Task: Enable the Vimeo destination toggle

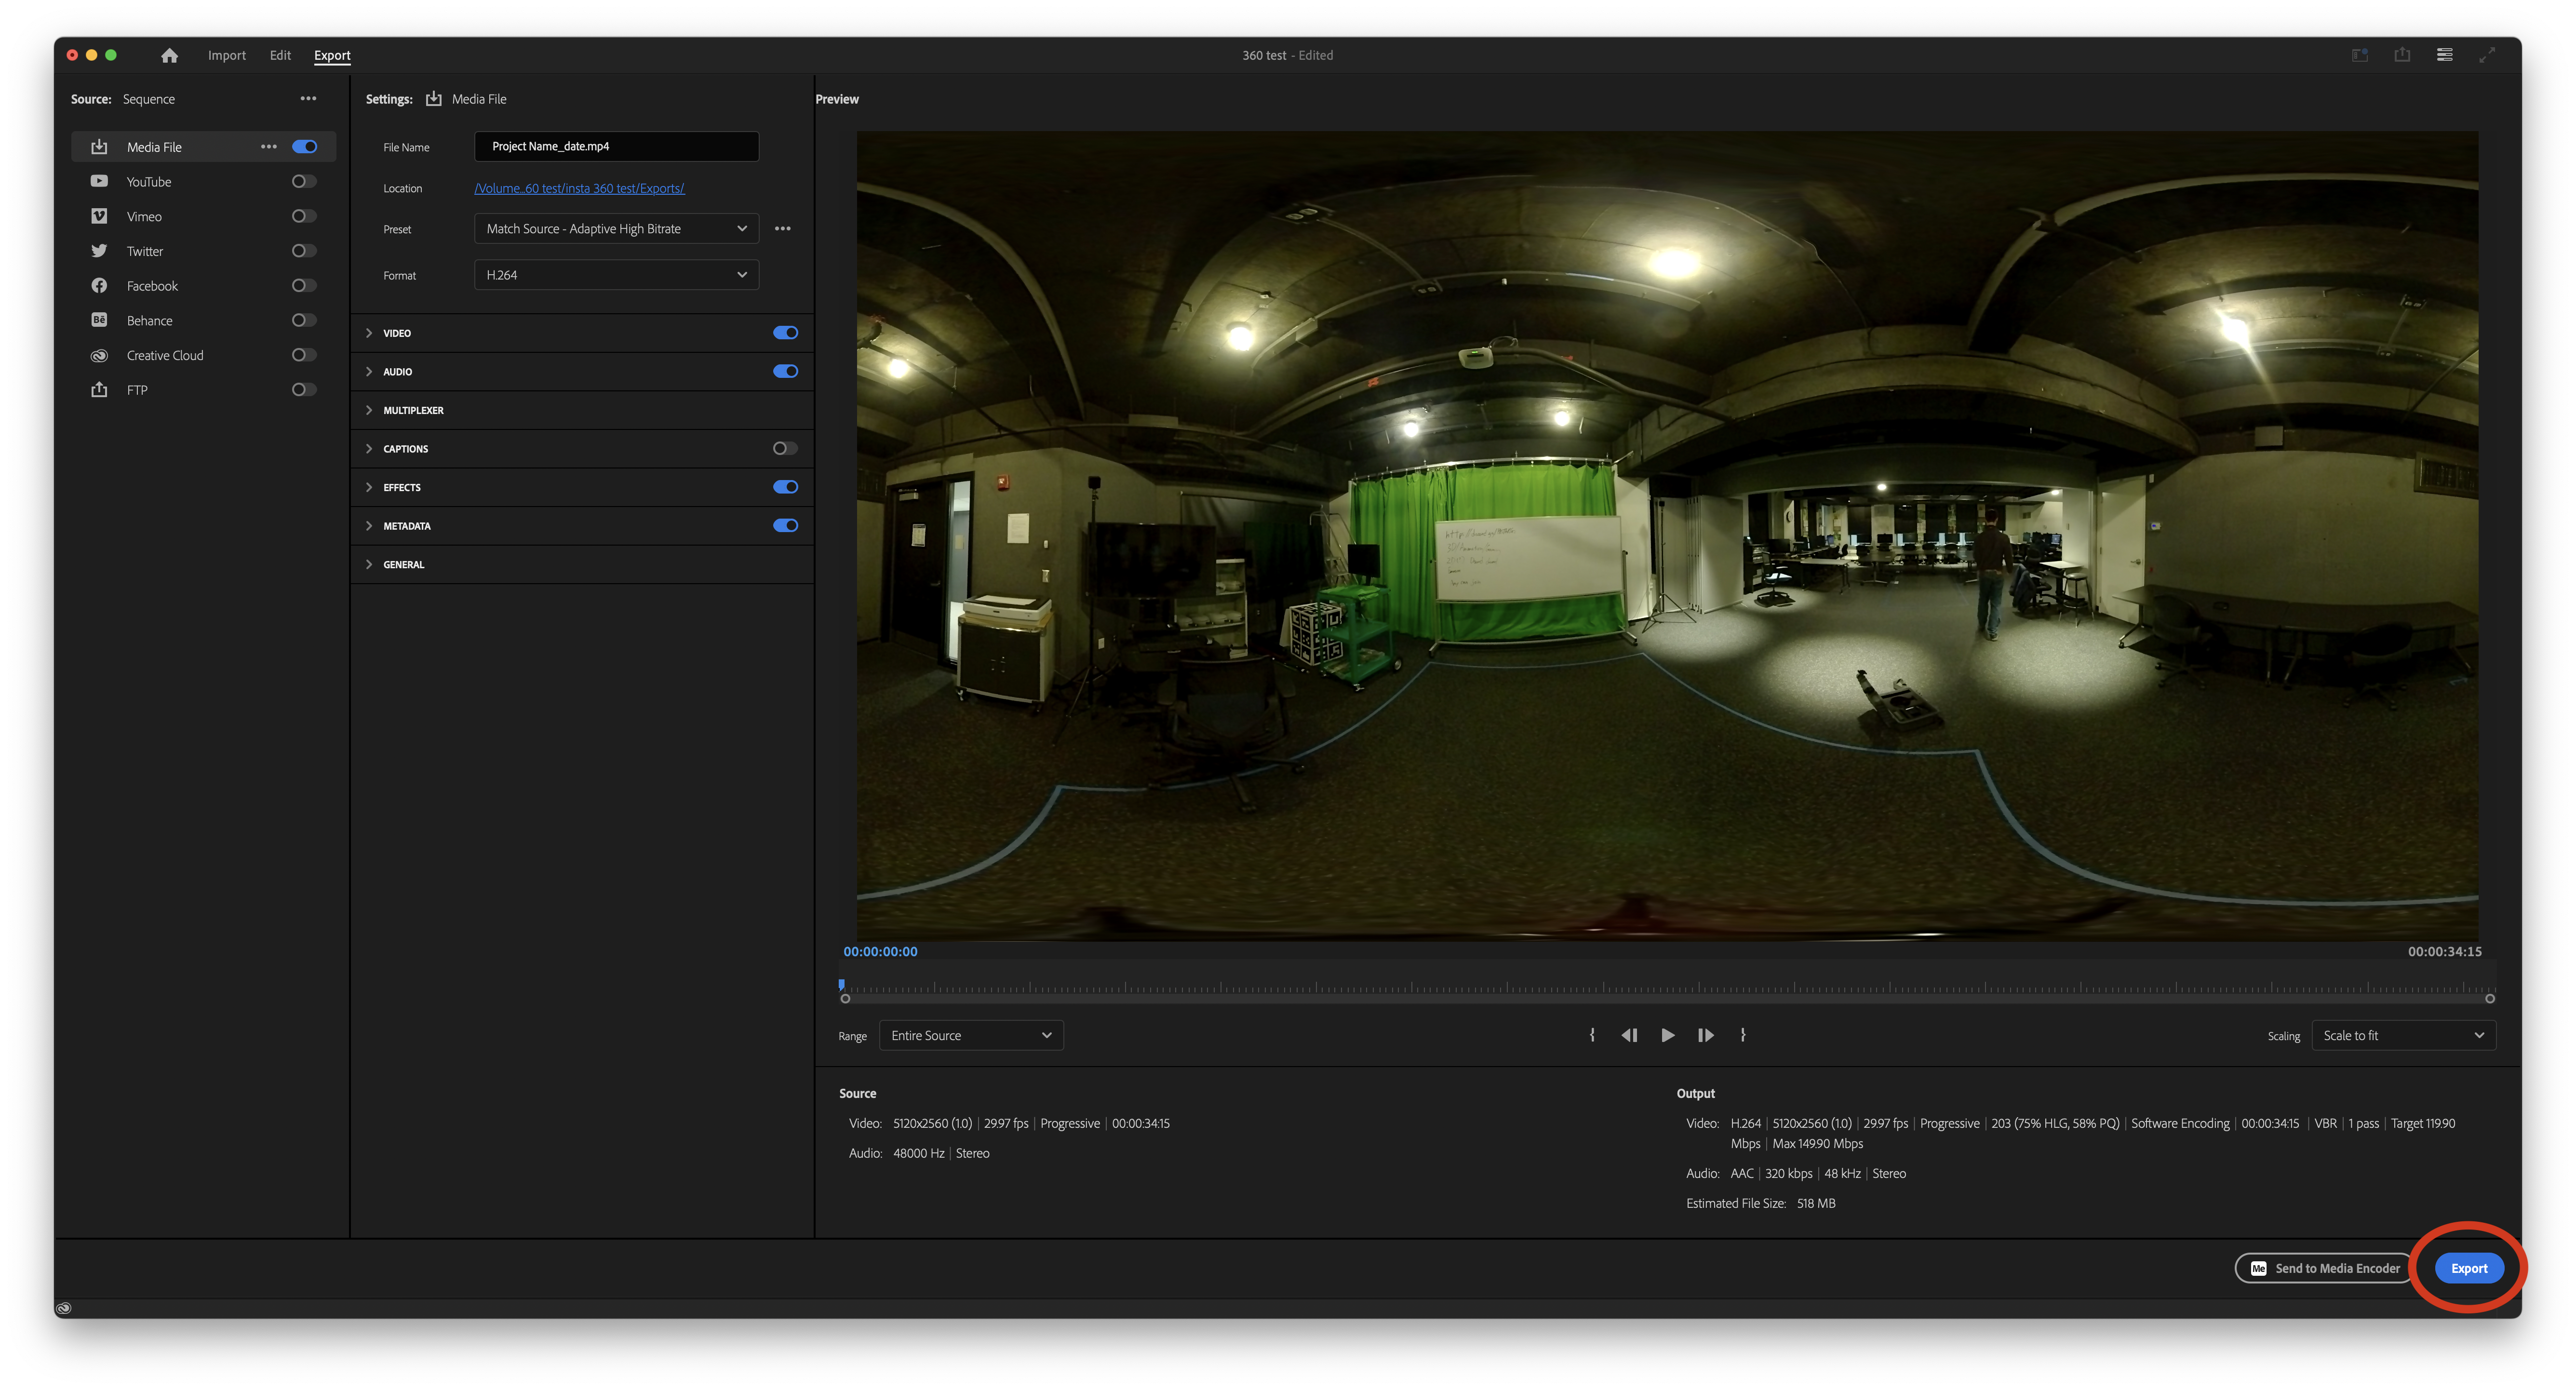Action: tap(304, 216)
